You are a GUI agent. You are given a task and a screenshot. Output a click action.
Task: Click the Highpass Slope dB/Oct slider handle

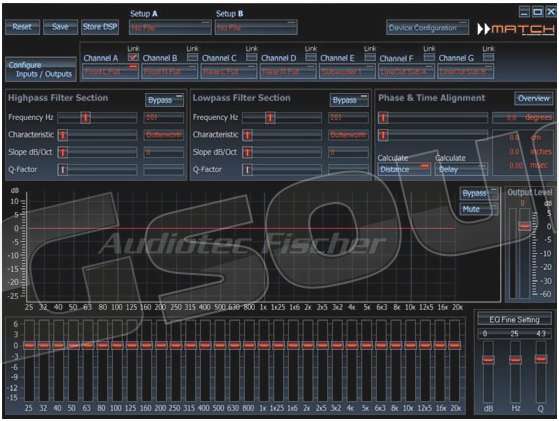63,153
